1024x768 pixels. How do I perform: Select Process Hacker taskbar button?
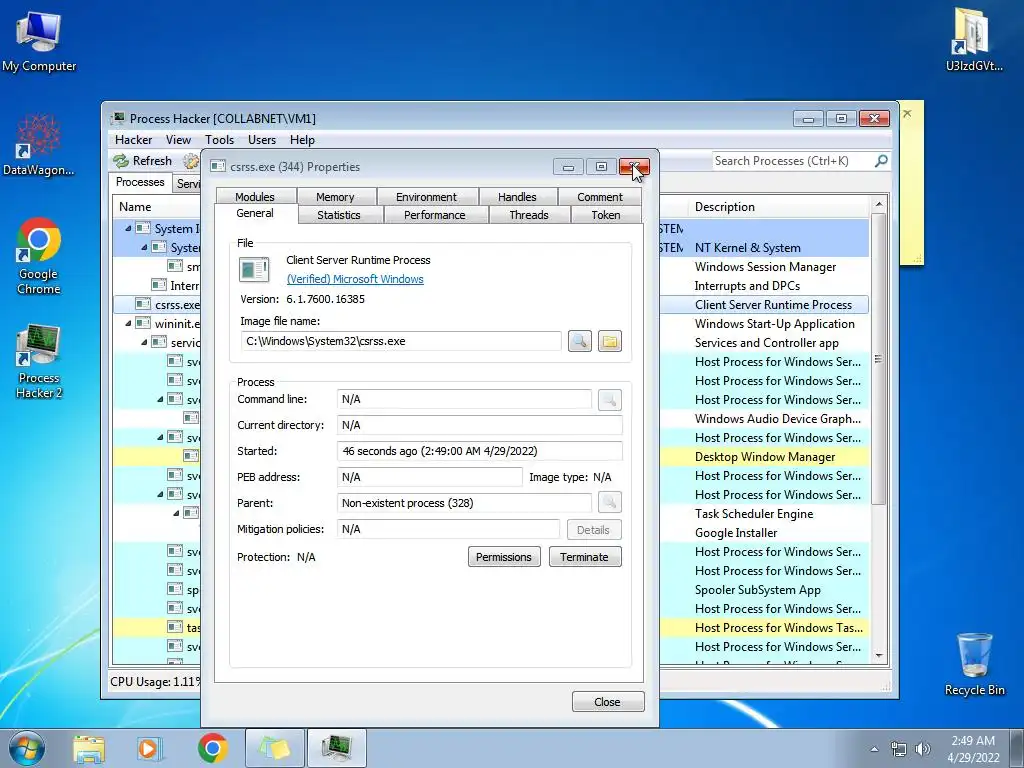(x=336, y=748)
